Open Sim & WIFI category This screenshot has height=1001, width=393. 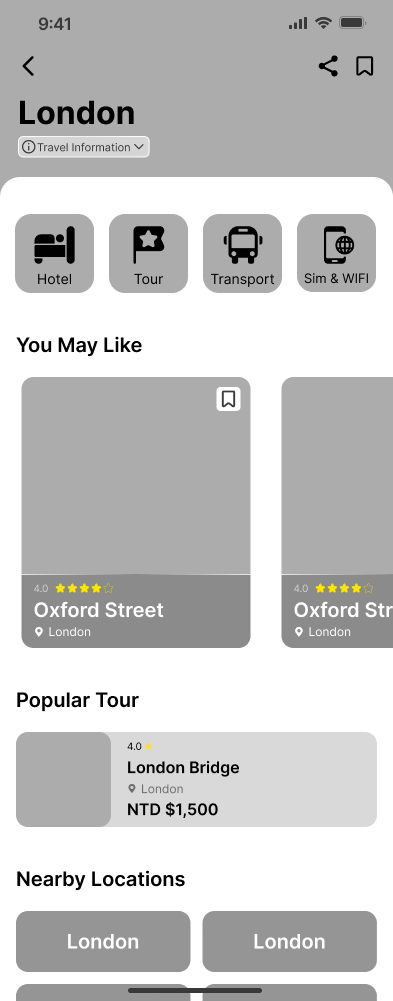click(x=336, y=253)
